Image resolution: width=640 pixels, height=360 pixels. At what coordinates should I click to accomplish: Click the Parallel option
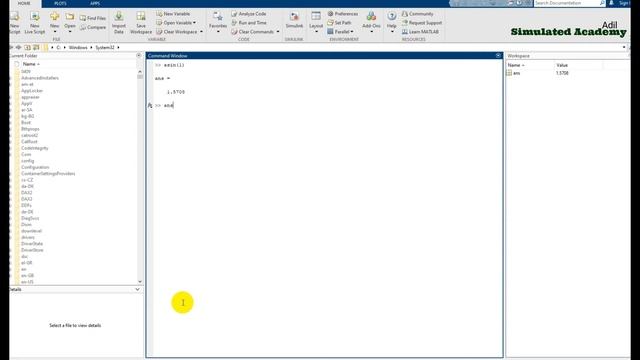340,32
